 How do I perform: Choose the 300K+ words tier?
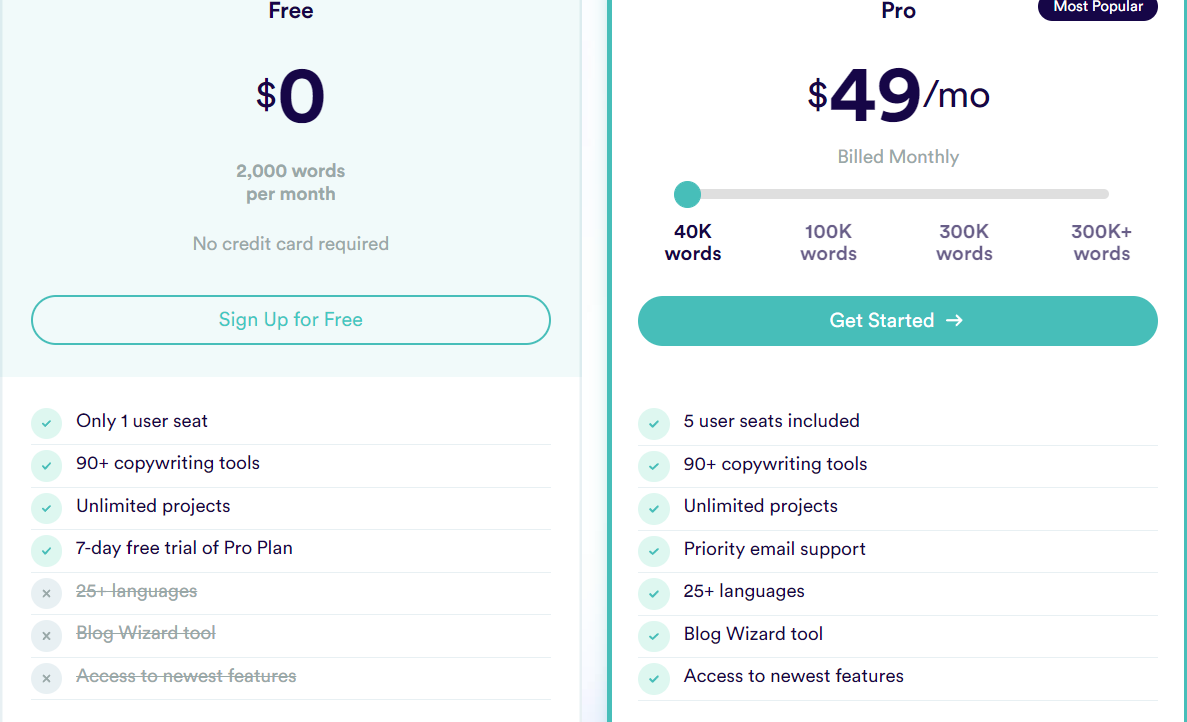(1101, 243)
